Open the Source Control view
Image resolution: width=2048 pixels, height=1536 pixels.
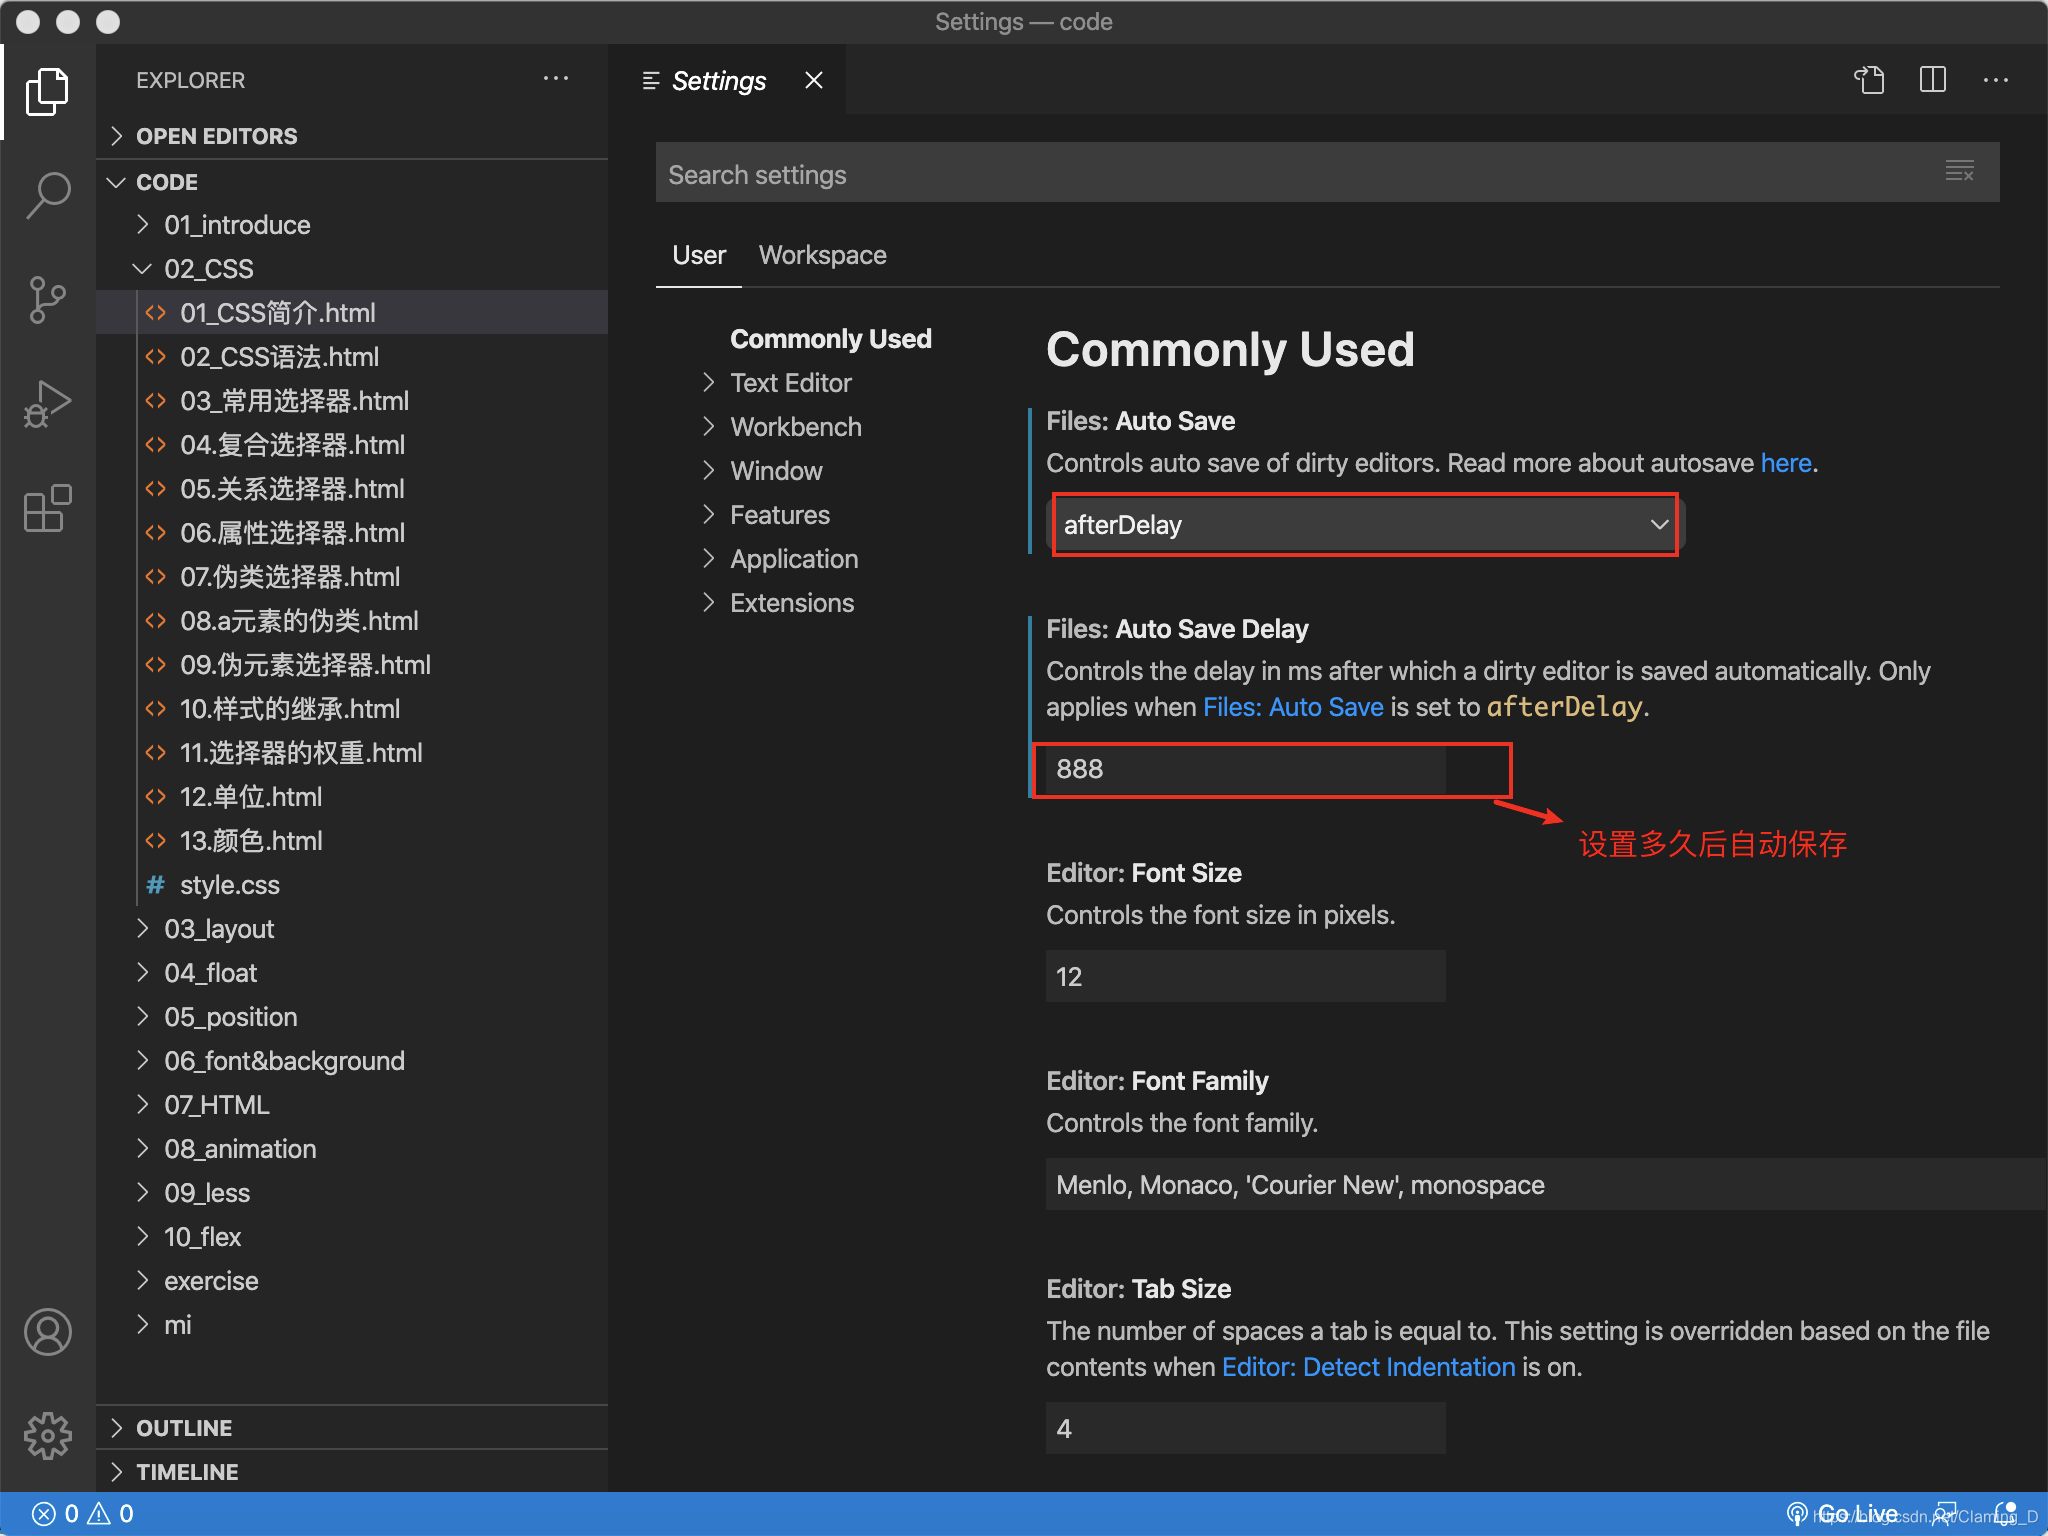click(47, 300)
